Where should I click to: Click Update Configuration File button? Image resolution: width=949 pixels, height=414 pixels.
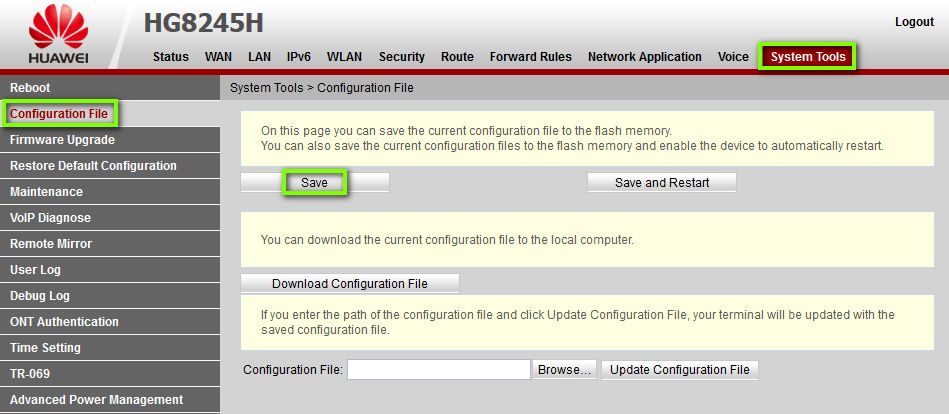(679, 370)
